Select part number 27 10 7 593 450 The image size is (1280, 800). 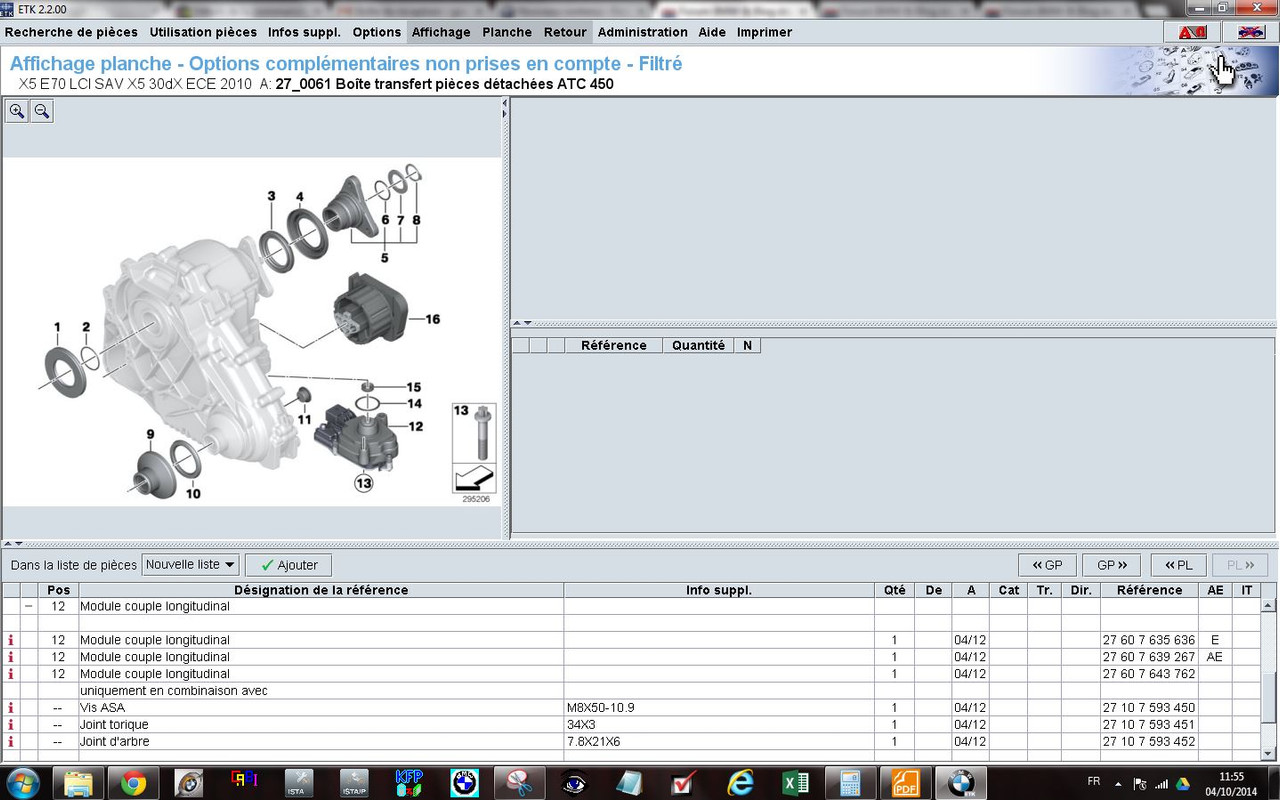coord(1149,708)
